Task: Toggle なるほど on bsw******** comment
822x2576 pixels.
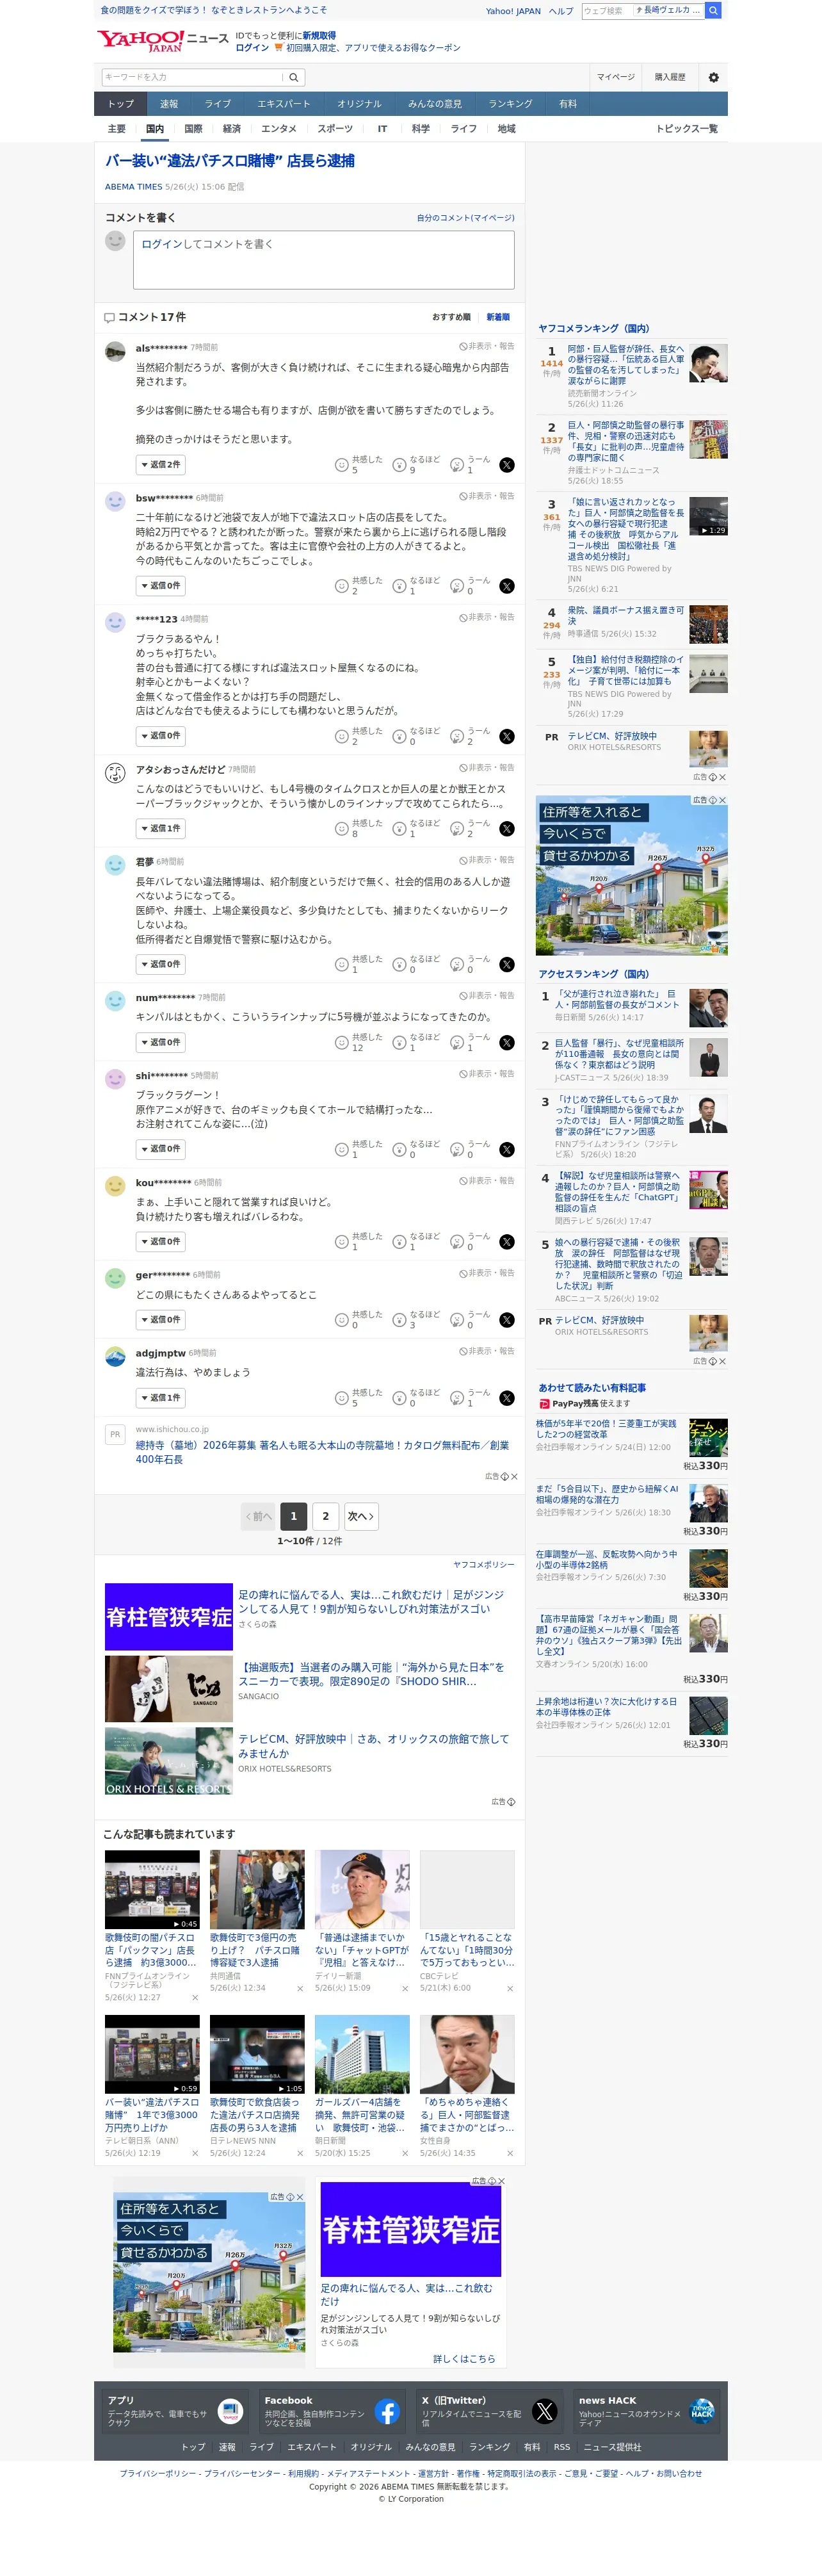Action: pos(416,585)
